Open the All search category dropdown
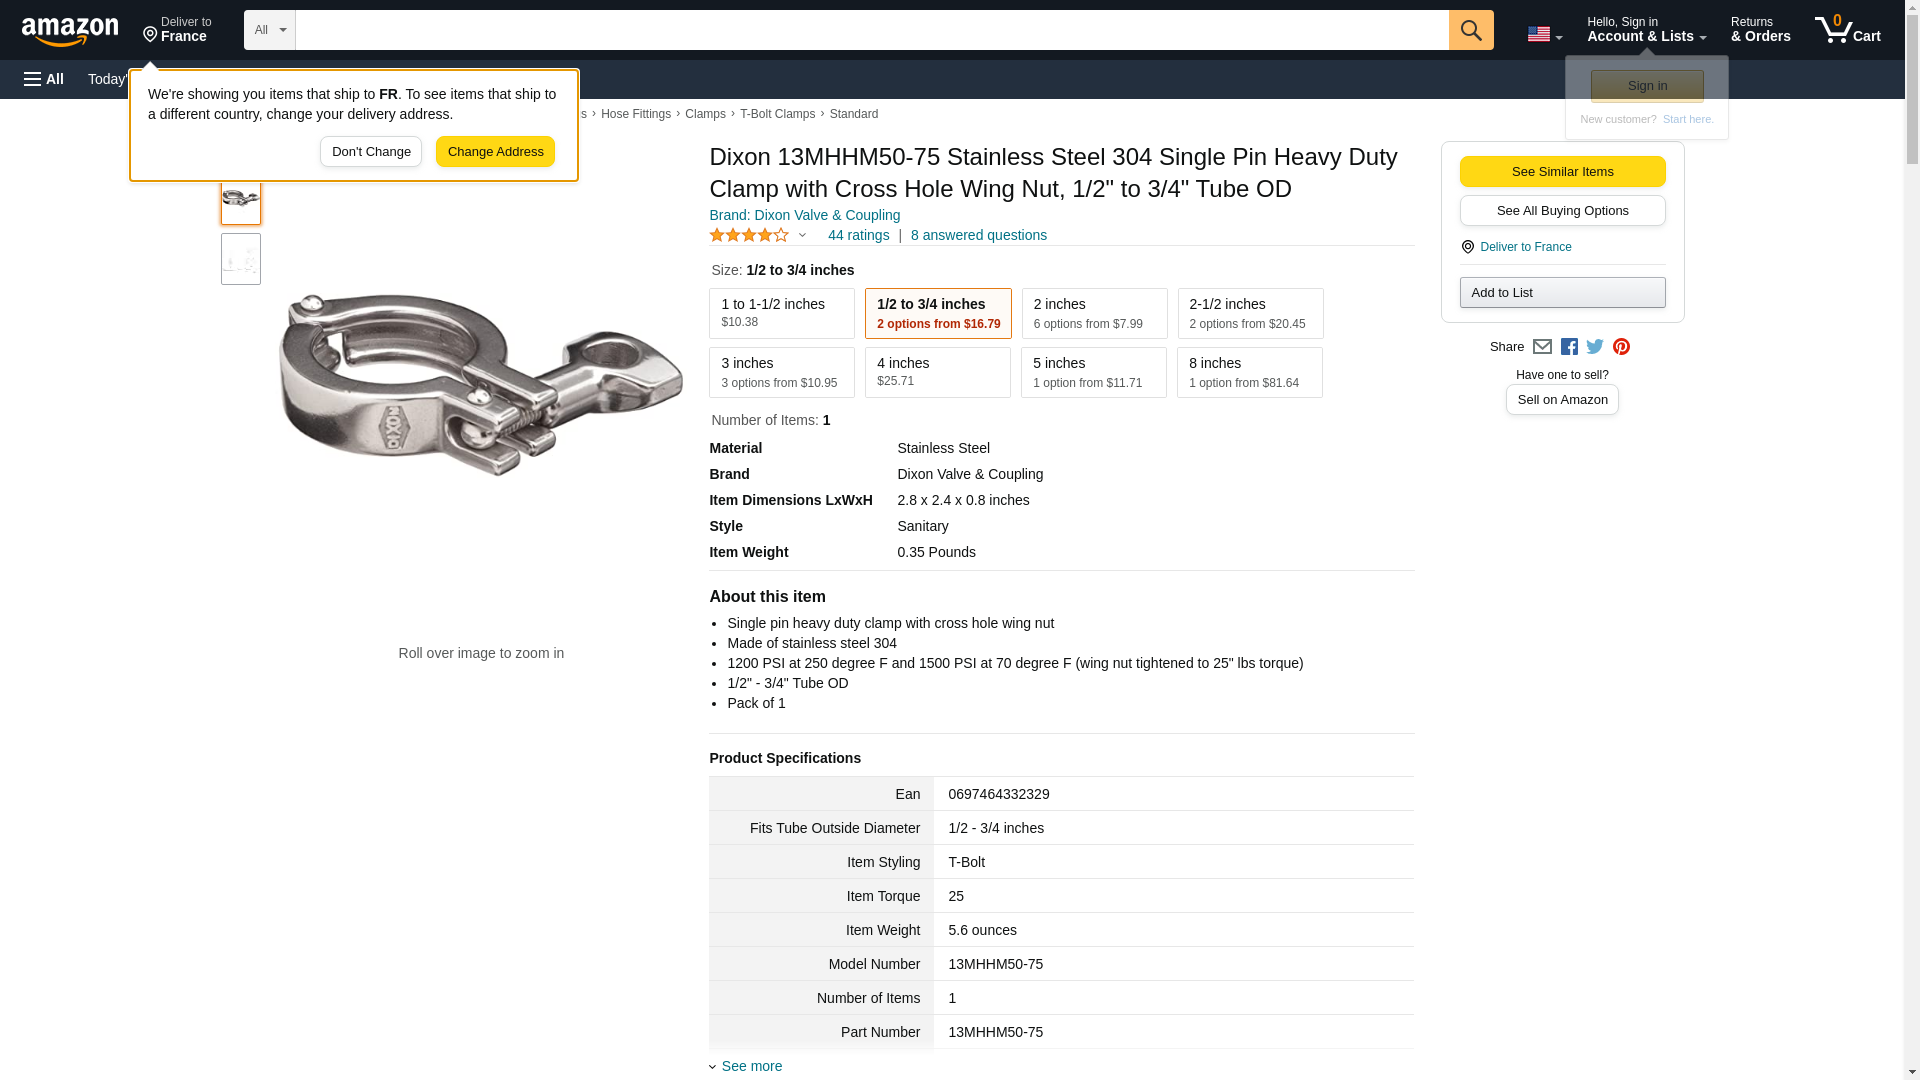The width and height of the screenshot is (1920, 1080). [x=269, y=30]
